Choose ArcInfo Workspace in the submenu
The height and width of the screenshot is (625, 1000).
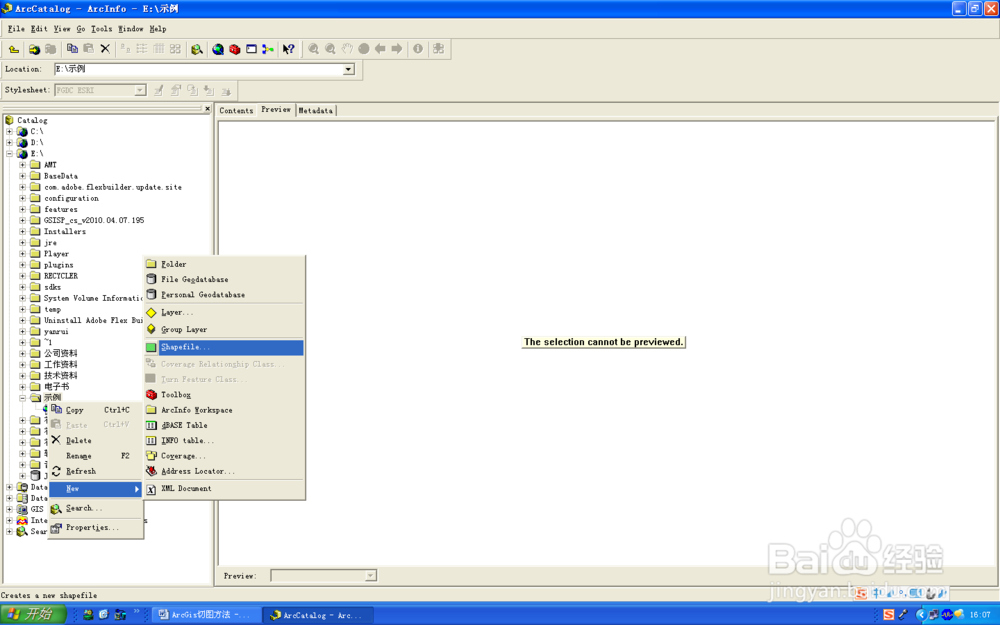(224, 410)
